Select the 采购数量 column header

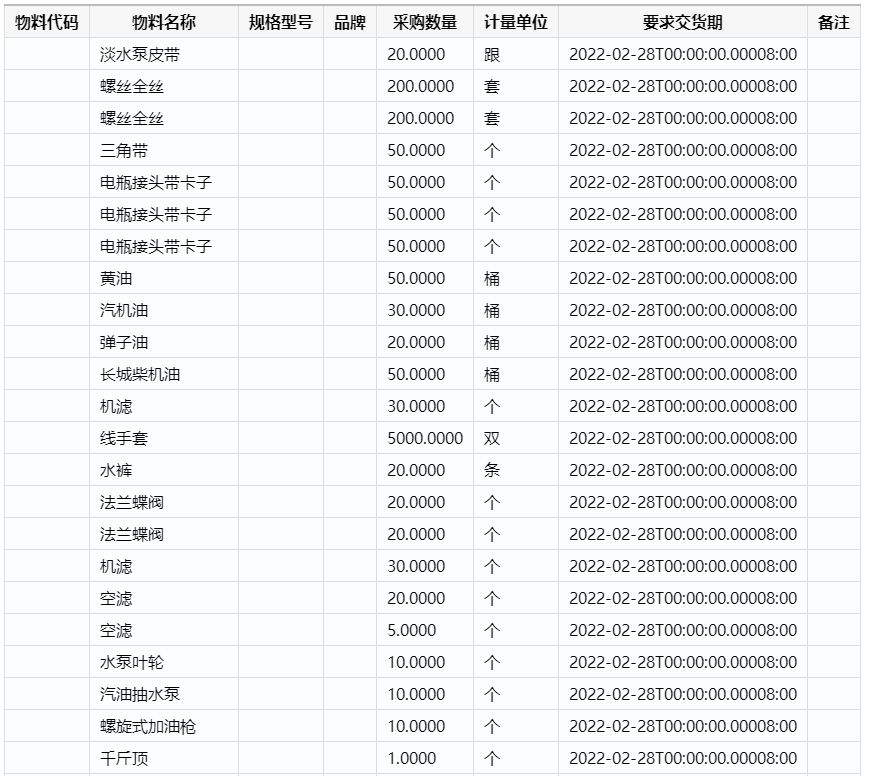425,23
